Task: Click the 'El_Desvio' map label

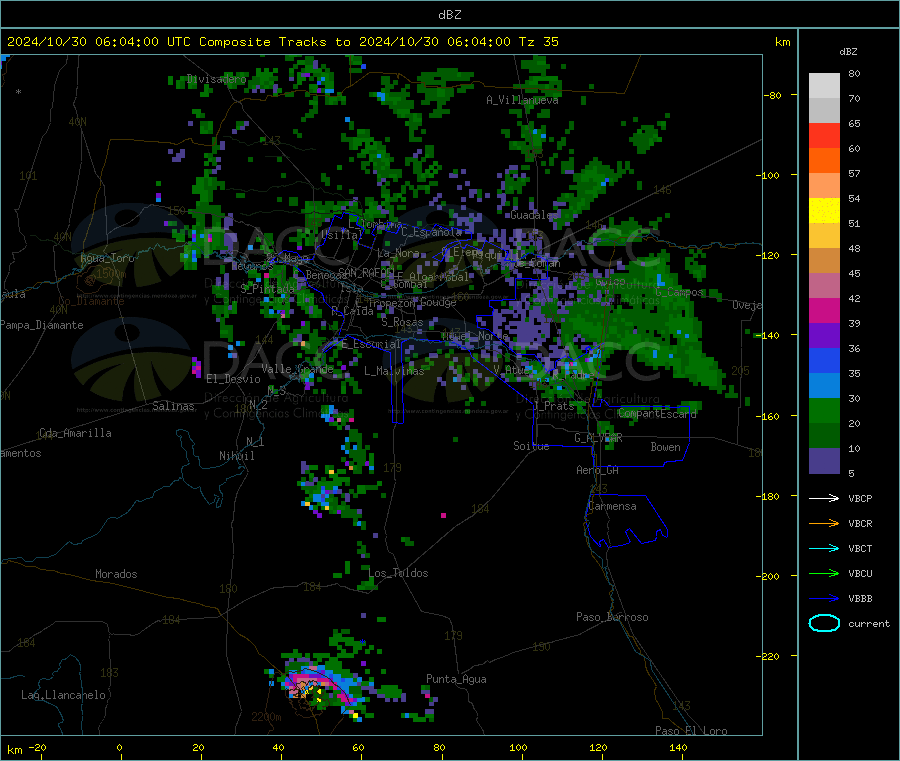Action: coord(233,379)
